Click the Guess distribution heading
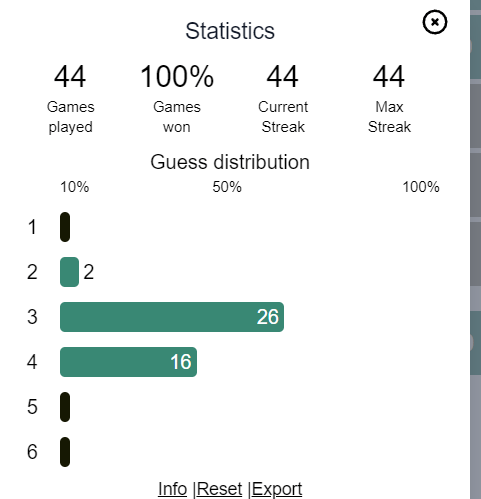 (230, 162)
